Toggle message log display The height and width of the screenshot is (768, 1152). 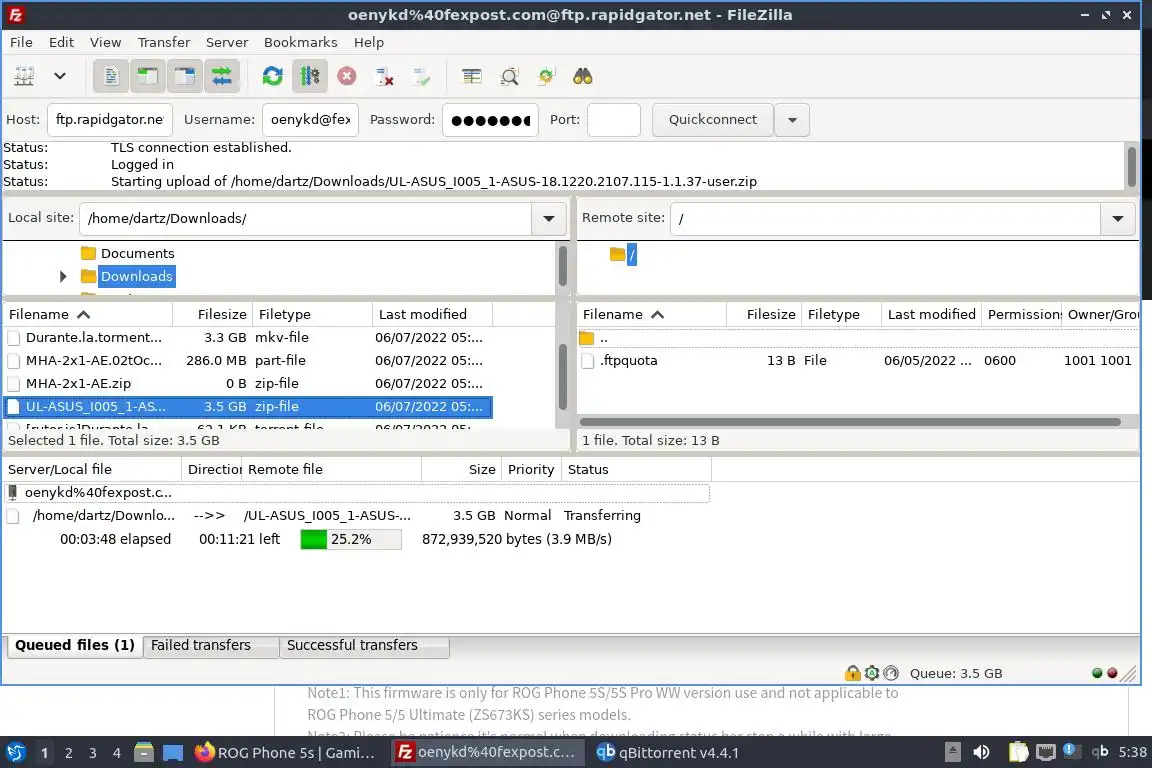pyautogui.click(x=111, y=76)
